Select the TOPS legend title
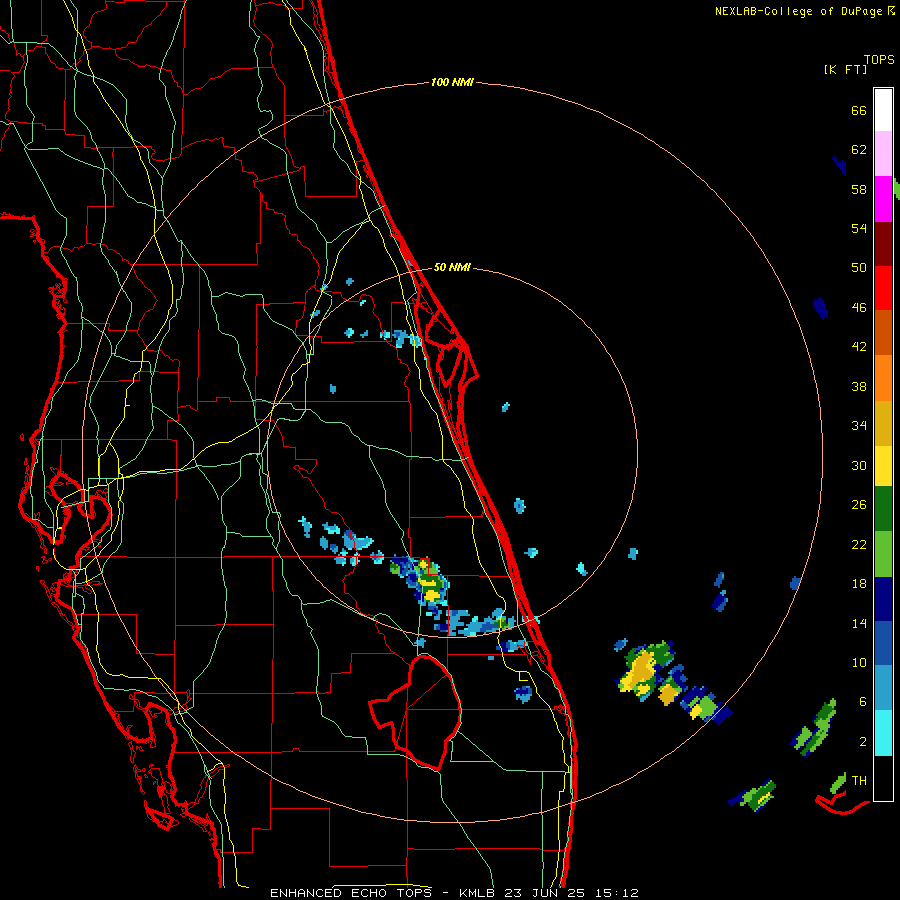900x900 pixels. [879, 59]
